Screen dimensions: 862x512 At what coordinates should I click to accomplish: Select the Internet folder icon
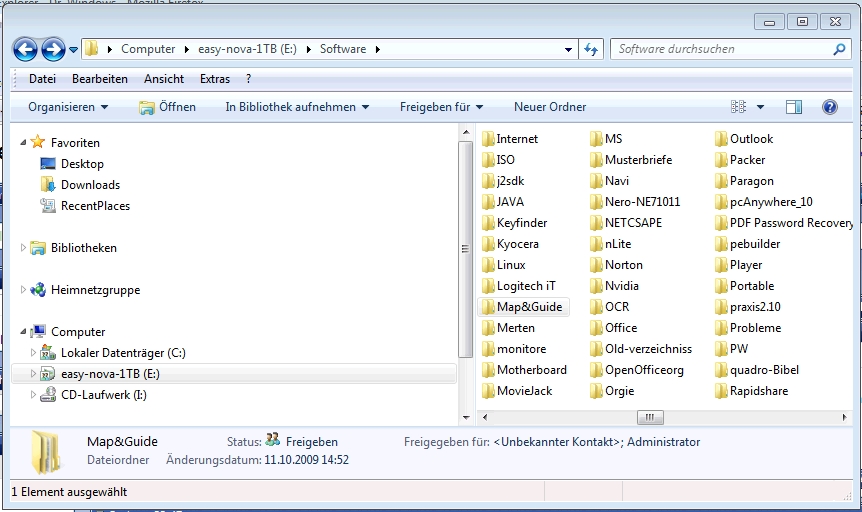pos(488,139)
